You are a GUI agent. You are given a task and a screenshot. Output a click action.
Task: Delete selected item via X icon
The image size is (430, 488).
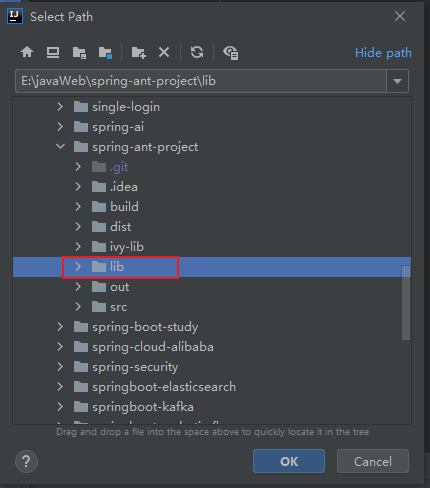164,52
